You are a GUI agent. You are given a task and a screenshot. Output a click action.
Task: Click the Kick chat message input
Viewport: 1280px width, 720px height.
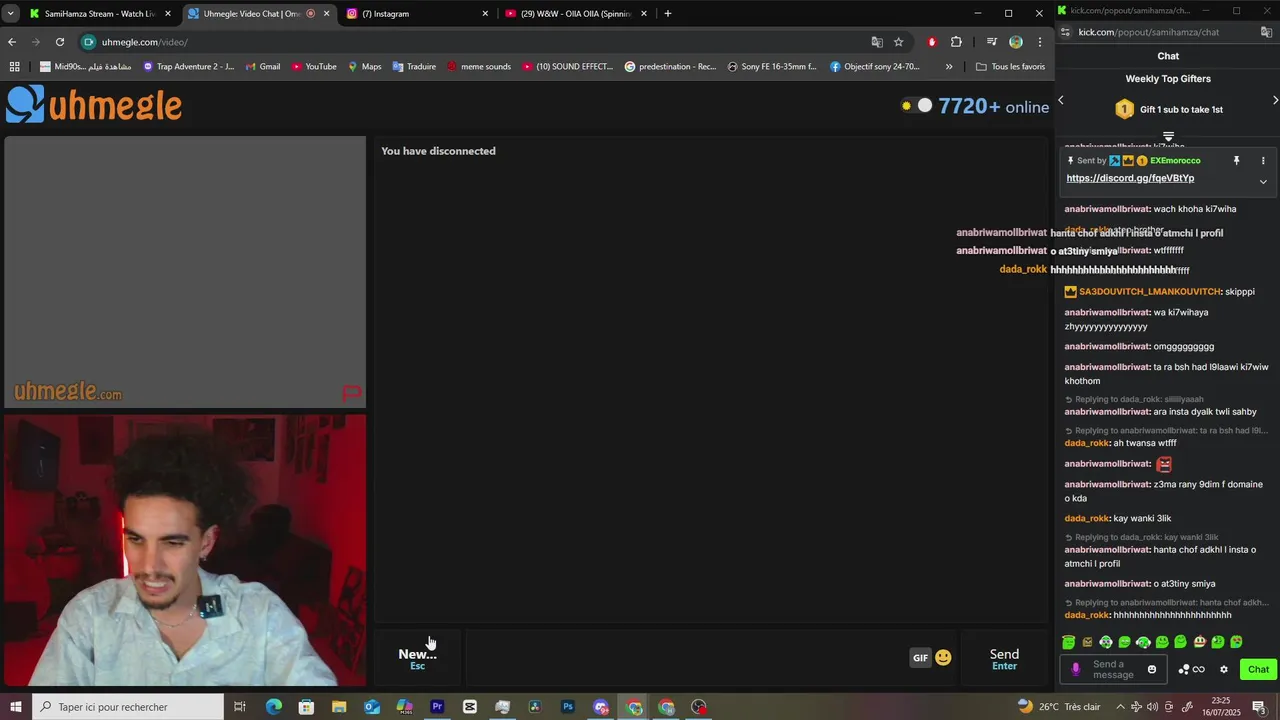[1113, 669]
